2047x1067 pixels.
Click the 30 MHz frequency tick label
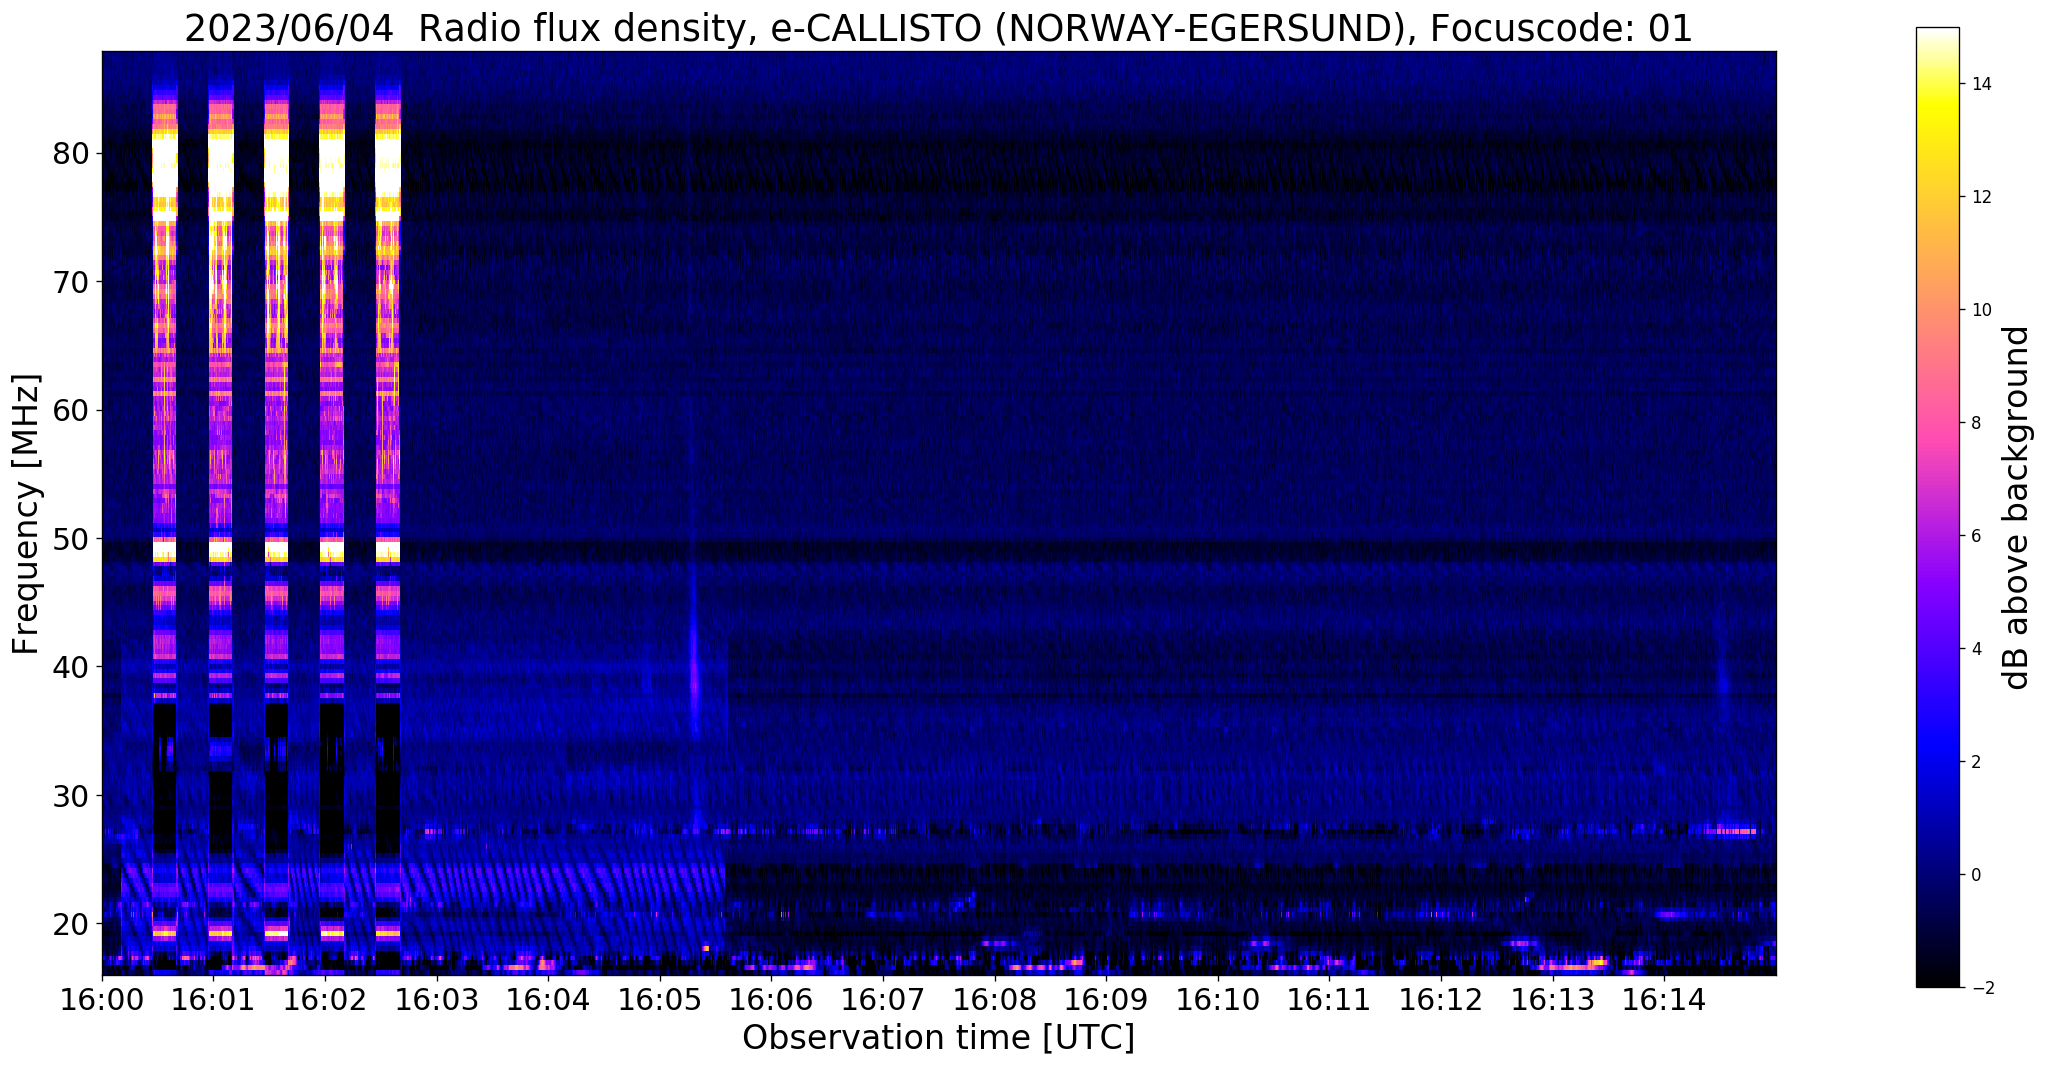pos(71,795)
